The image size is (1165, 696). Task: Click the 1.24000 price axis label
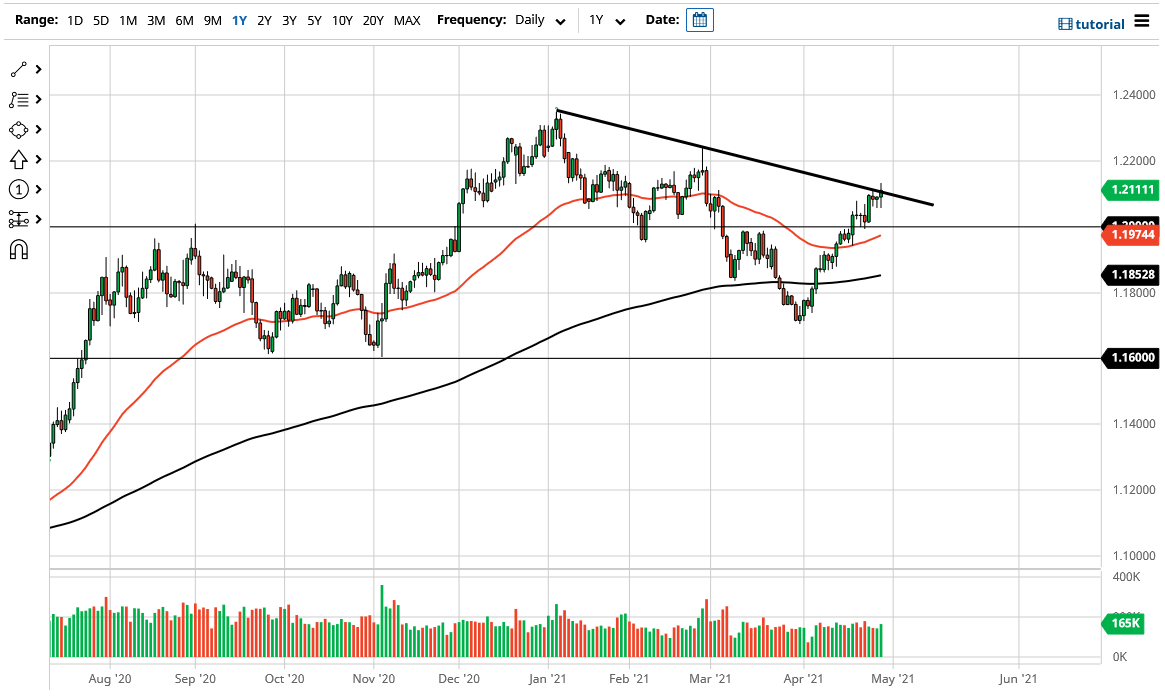(x=1134, y=95)
